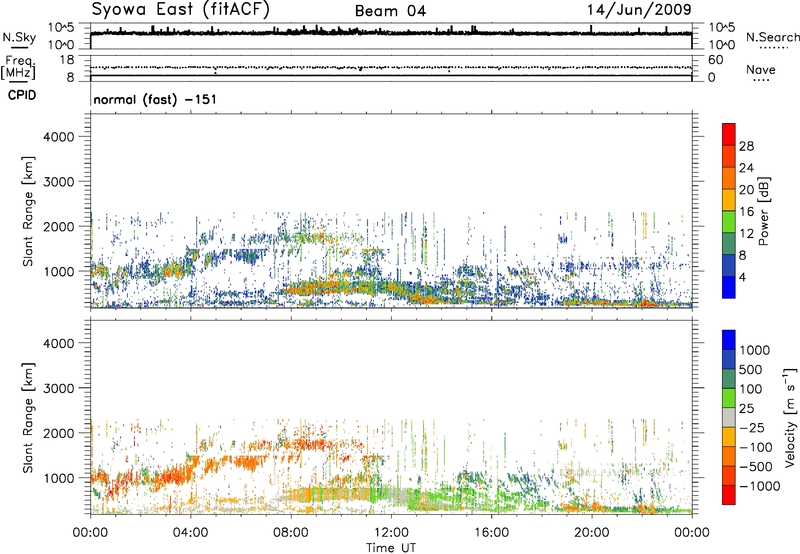This screenshot has height=554, width=800.
Task: Click the '4000' tick on power panel axis
Action: click(x=59, y=137)
